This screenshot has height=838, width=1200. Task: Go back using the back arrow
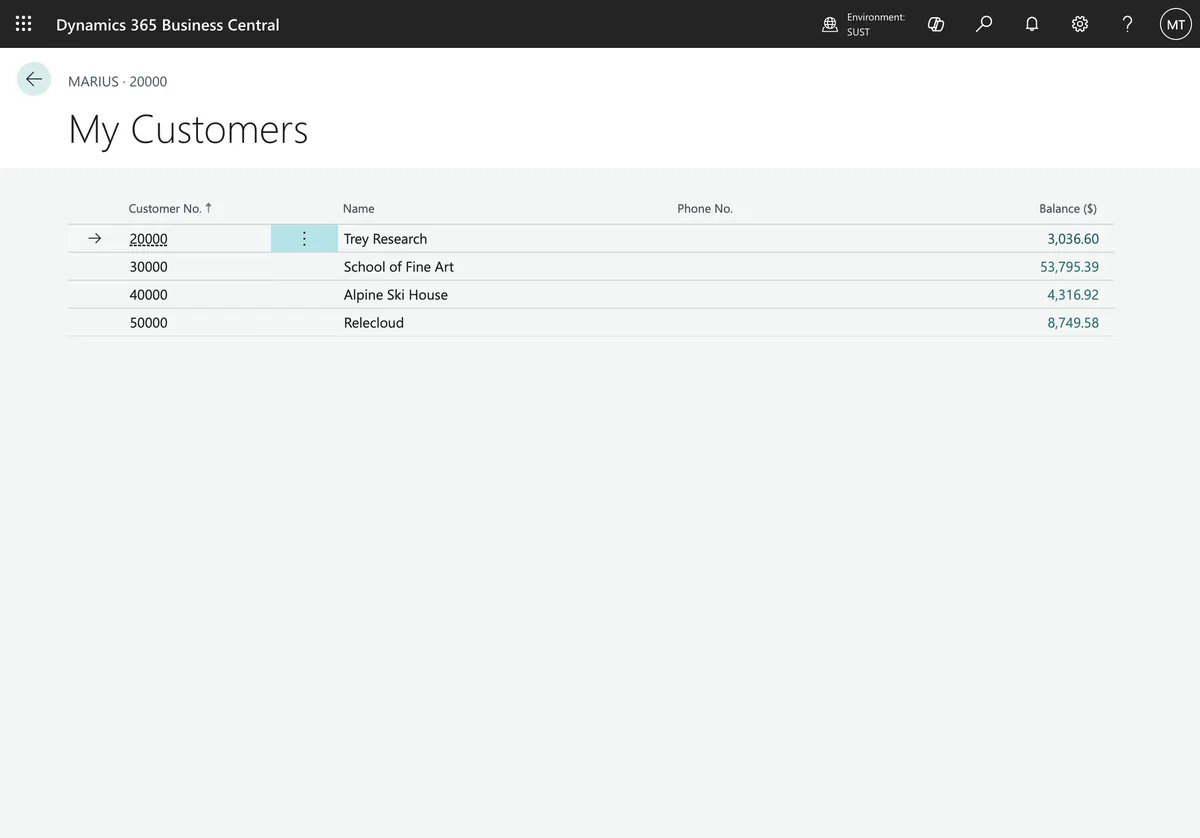34,79
